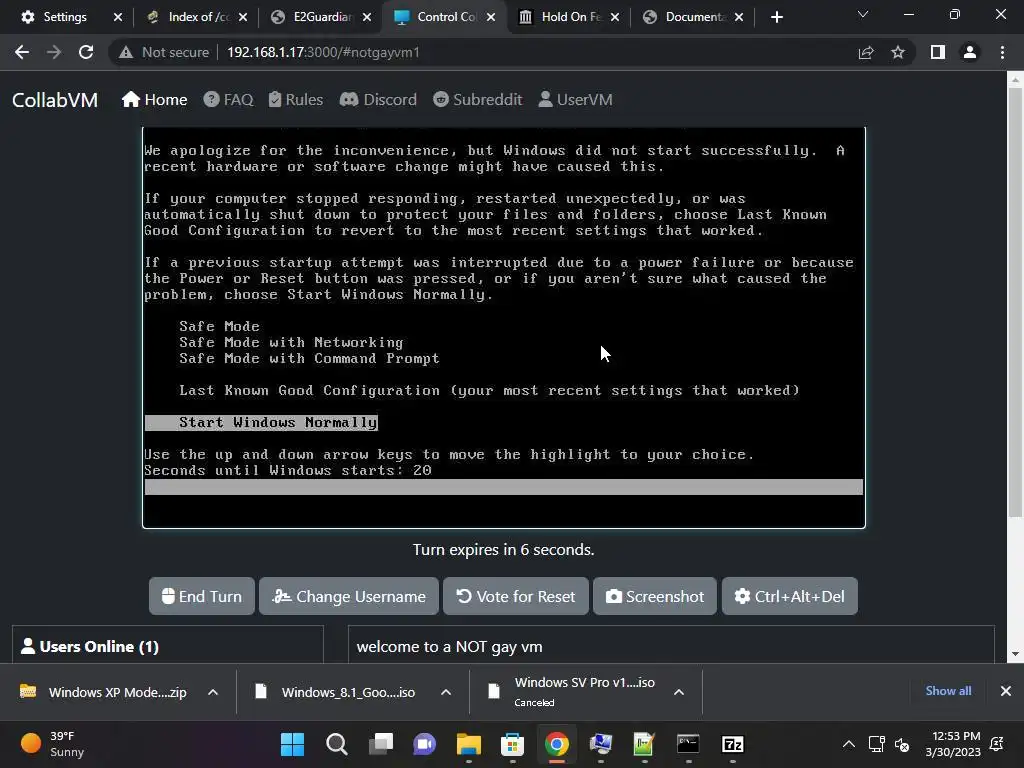
Task: Click the CollabVM logo text
Action: (x=55, y=100)
